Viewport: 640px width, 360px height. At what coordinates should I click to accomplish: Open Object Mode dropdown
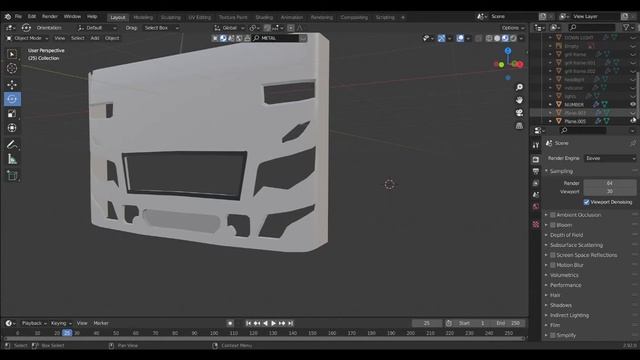(x=27, y=38)
